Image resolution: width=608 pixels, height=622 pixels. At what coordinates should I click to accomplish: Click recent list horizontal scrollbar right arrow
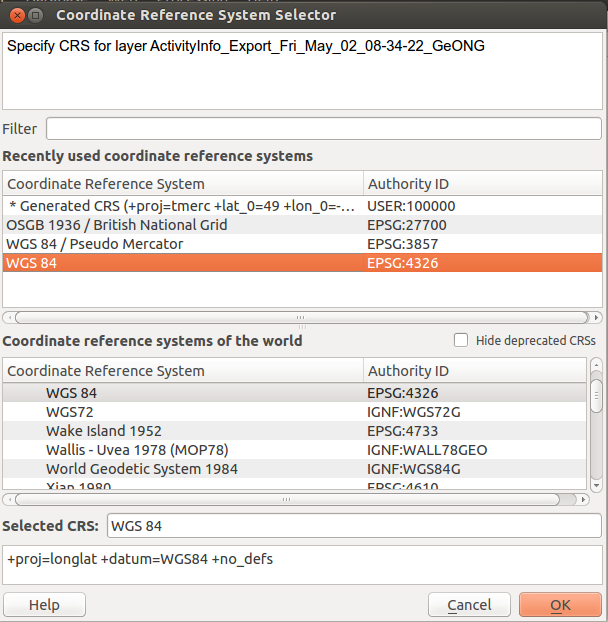tap(596, 317)
